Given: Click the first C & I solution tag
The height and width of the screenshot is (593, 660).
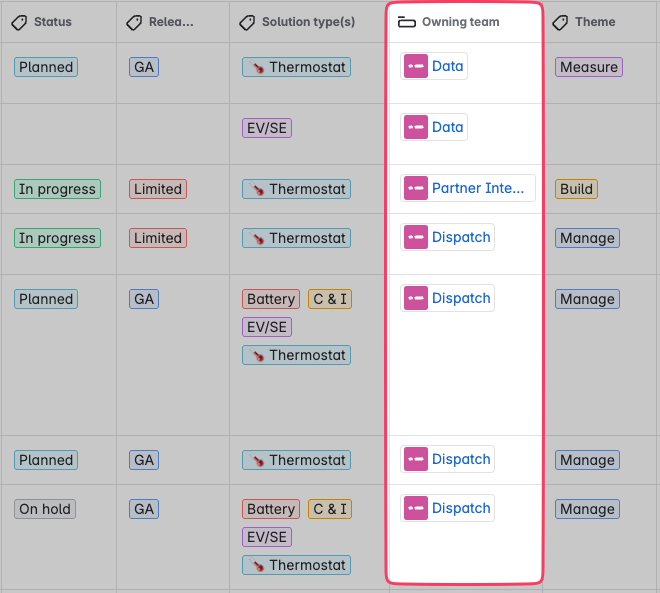Looking at the screenshot, I should 330,299.
